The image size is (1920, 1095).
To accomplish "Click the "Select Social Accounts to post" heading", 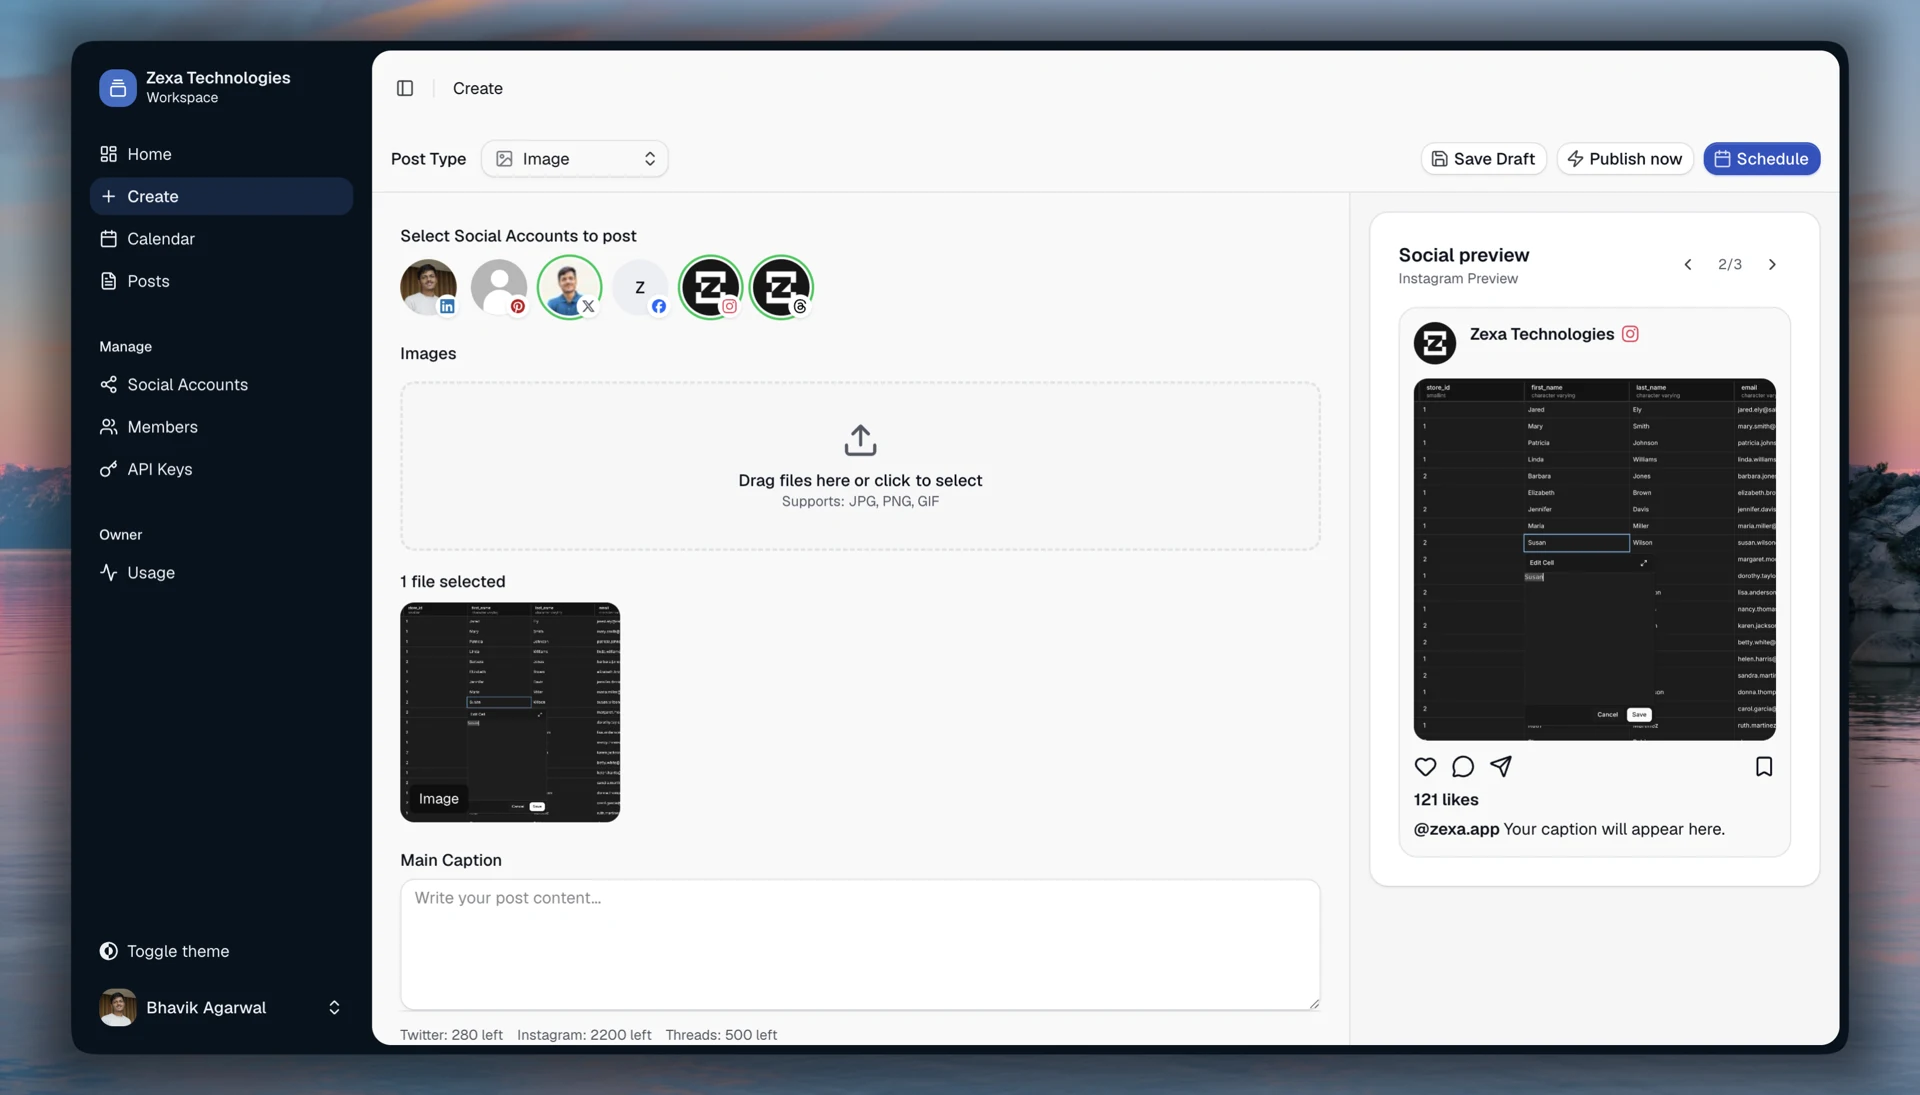I will (x=518, y=236).
